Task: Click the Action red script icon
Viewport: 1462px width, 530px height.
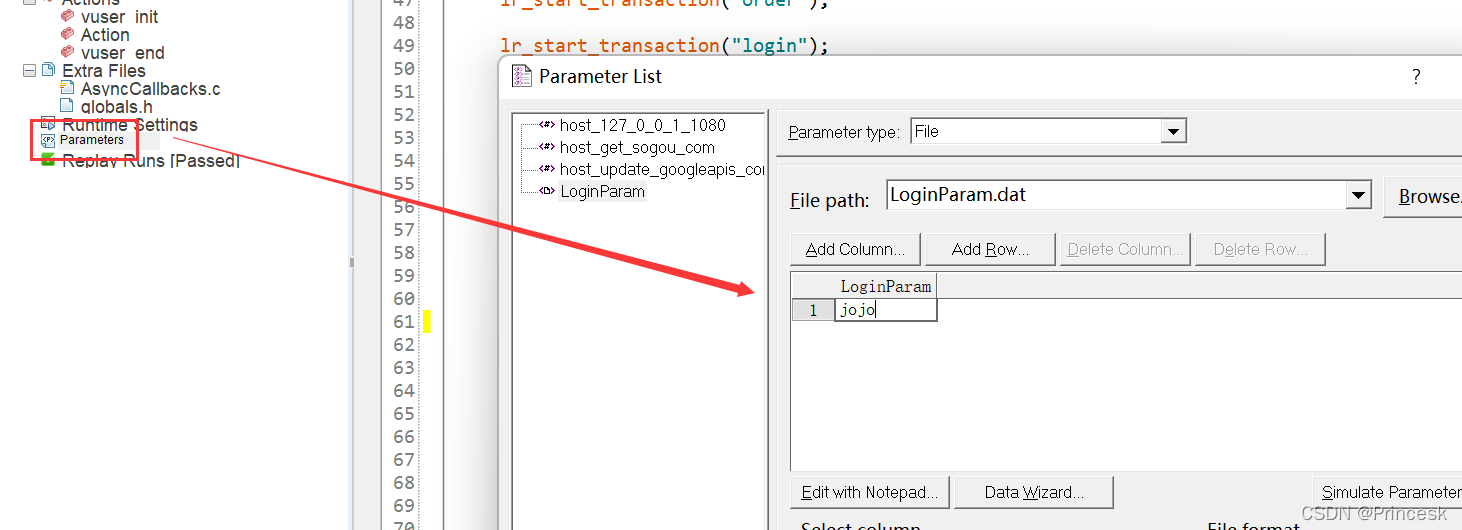Action: 67,34
